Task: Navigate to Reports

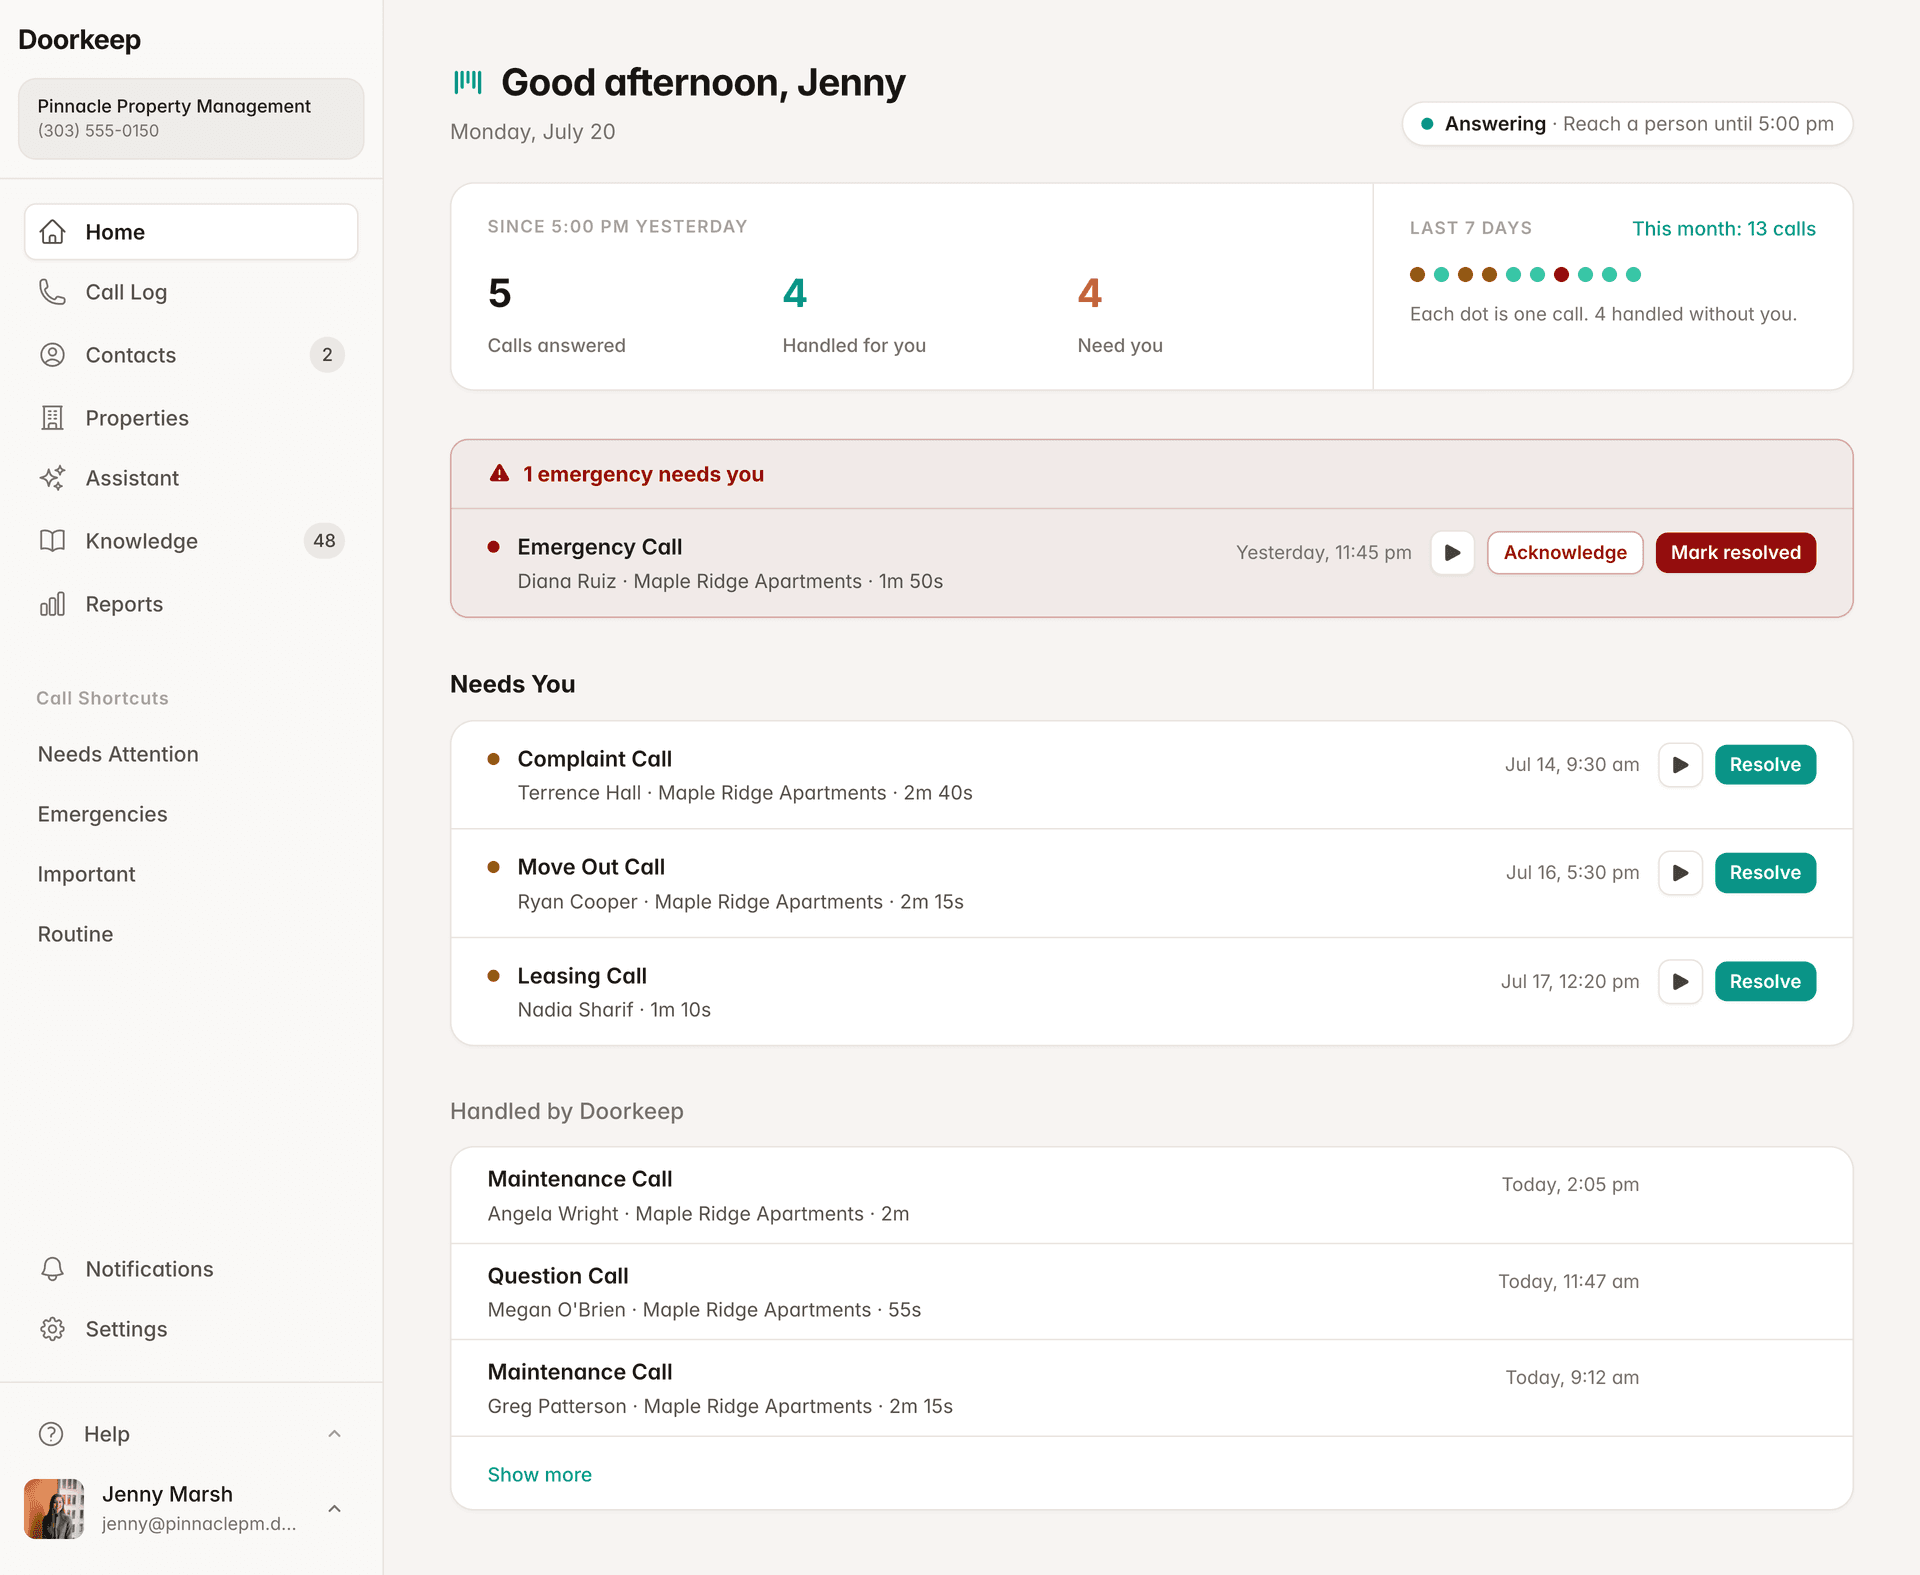Action: (x=191, y=604)
